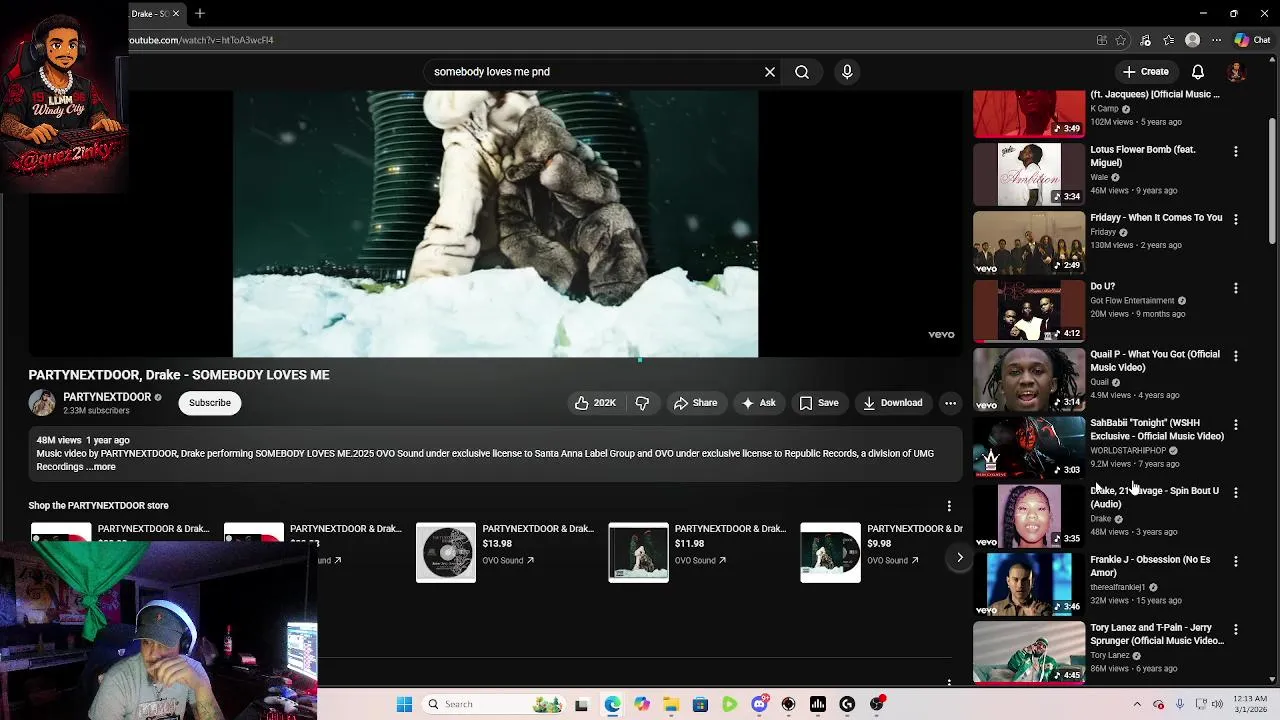1280x720 pixels.
Task: Open Task View on the taskbar
Action: coord(581,705)
